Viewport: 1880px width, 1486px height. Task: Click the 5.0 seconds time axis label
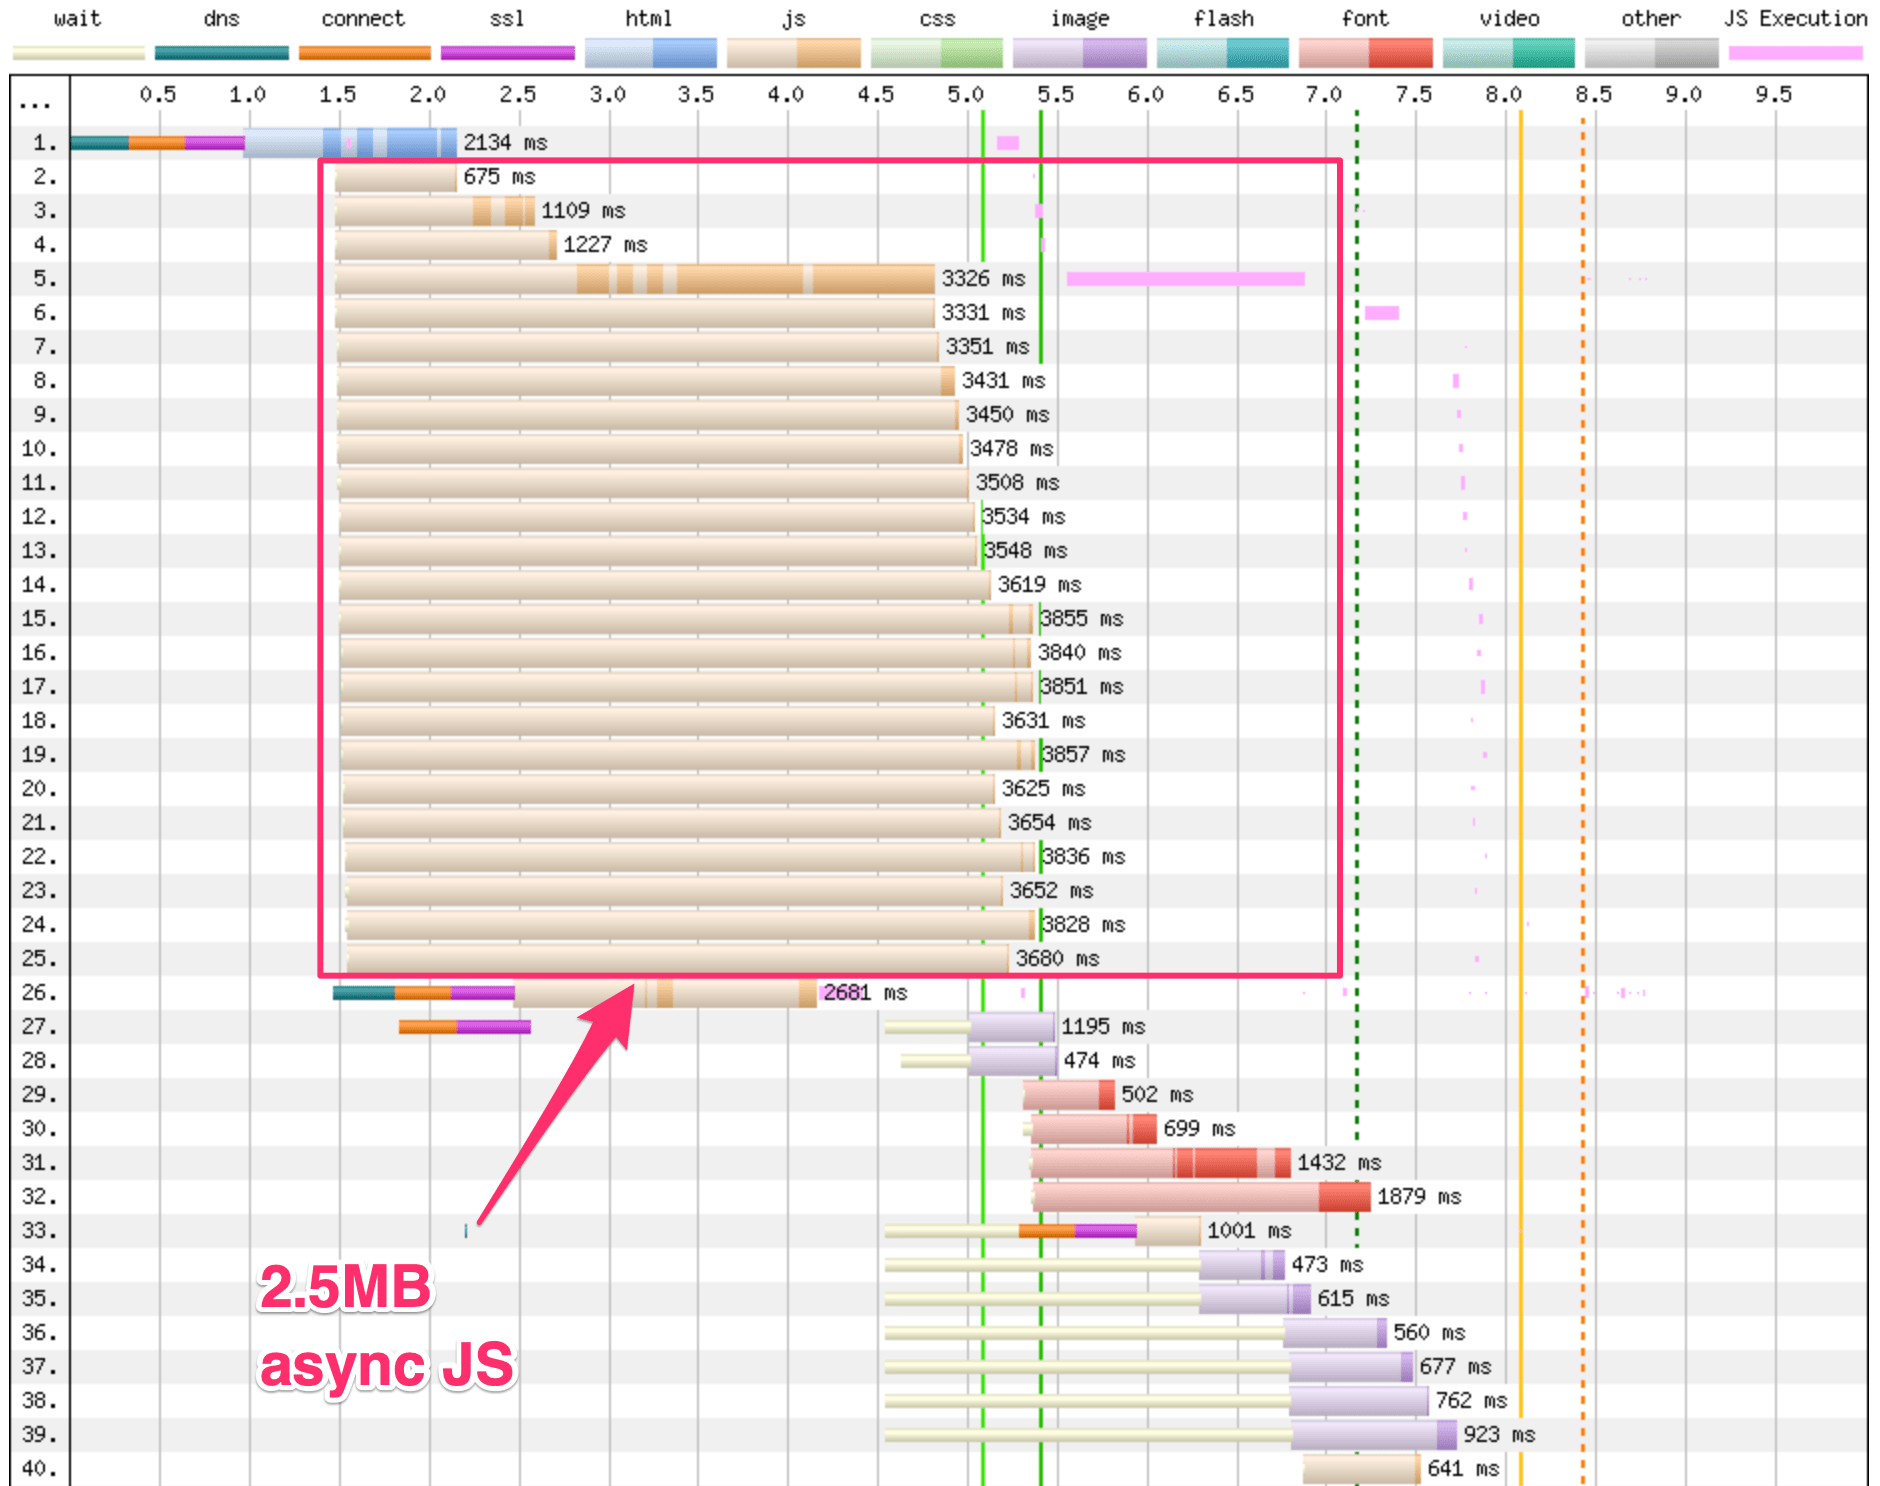965,95
